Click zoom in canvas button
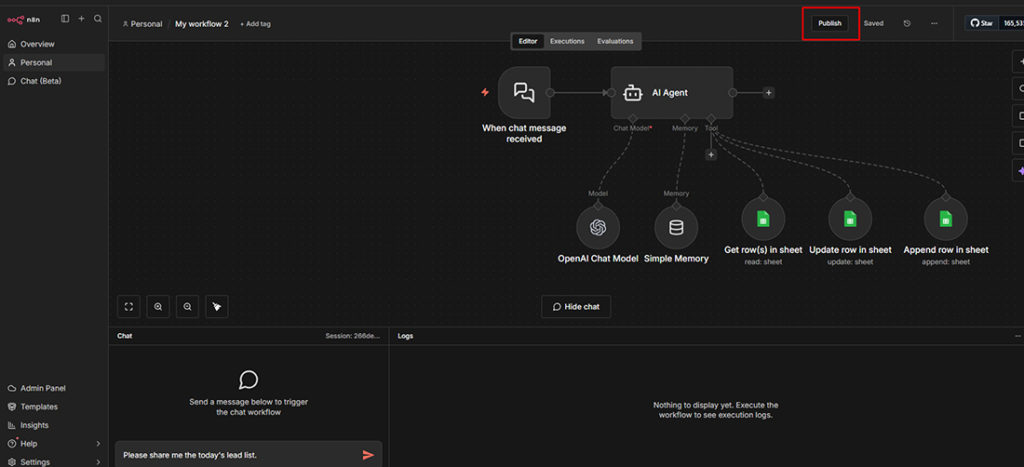1024x467 pixels. (158, 306)
